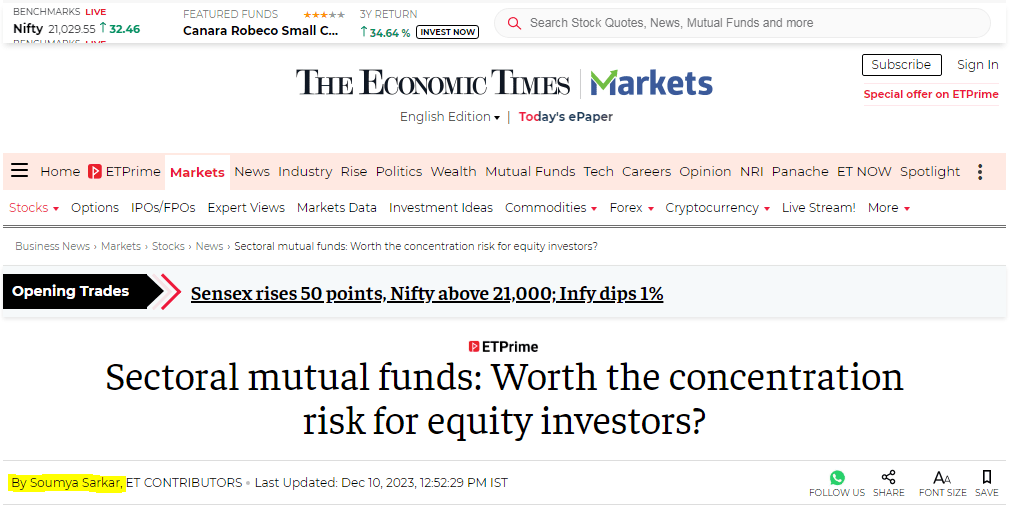This screenshot has width=1024, height=518.
Task: Open ETPrime from the navigation bar
Action: tap(124, 172)
